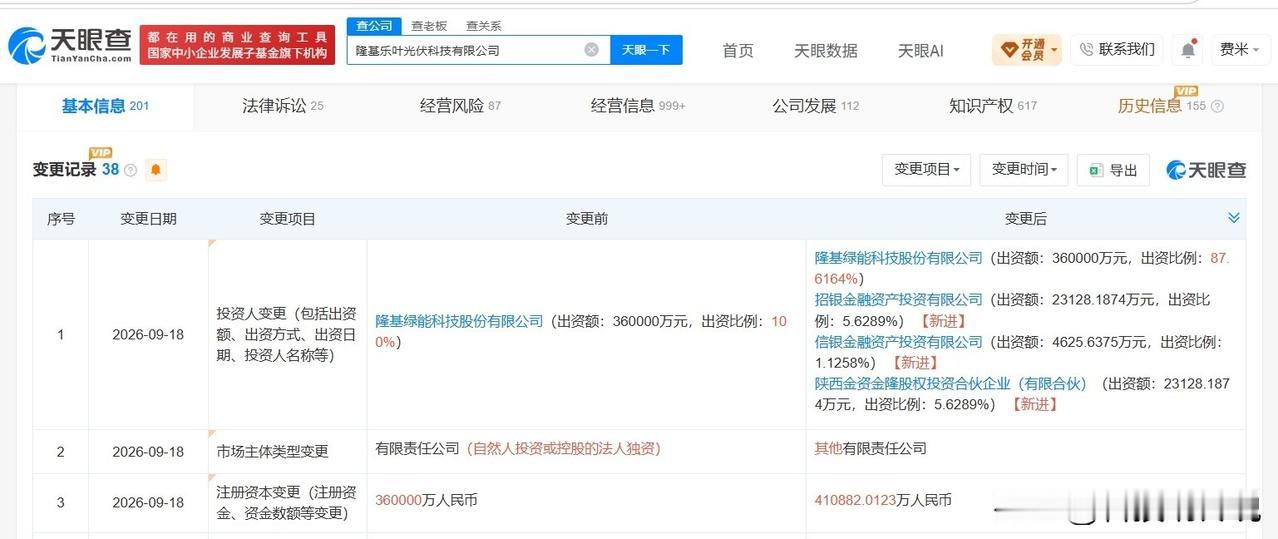
Task: Click the 变更记录 38 section title
Action: [x=76, y=170]
